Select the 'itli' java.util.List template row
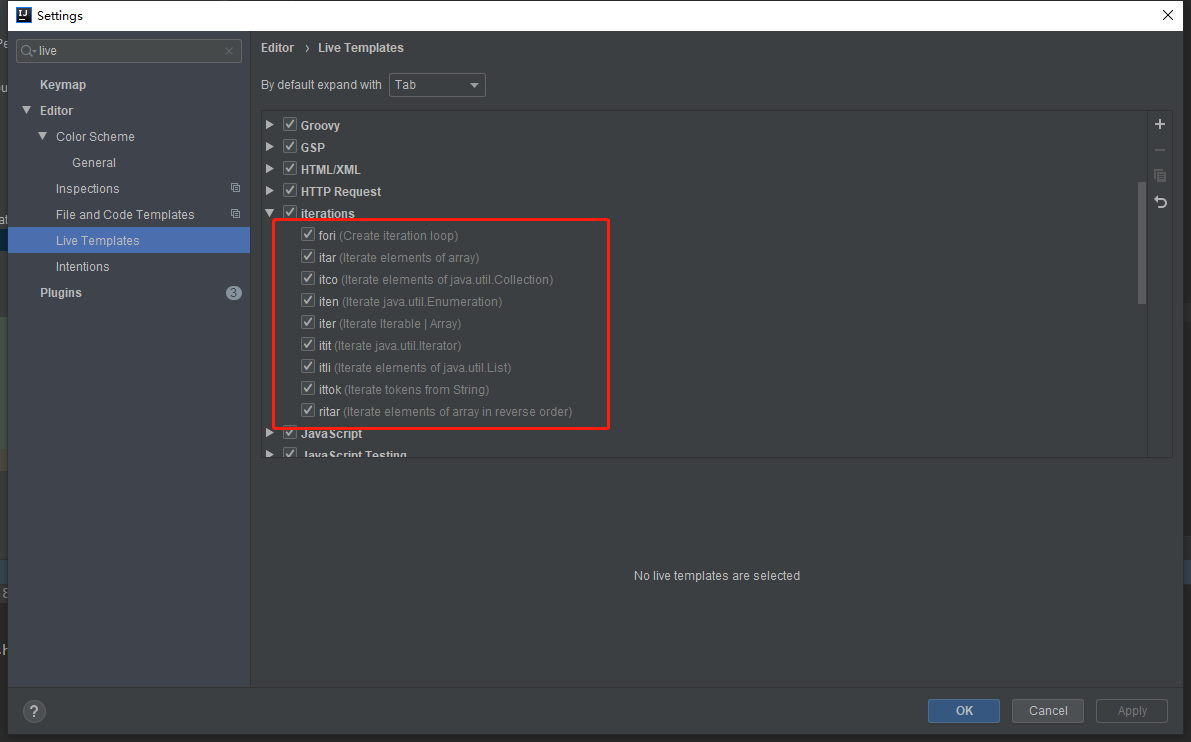This screenshot has height=742, width=1191. [x=415, y=368]
